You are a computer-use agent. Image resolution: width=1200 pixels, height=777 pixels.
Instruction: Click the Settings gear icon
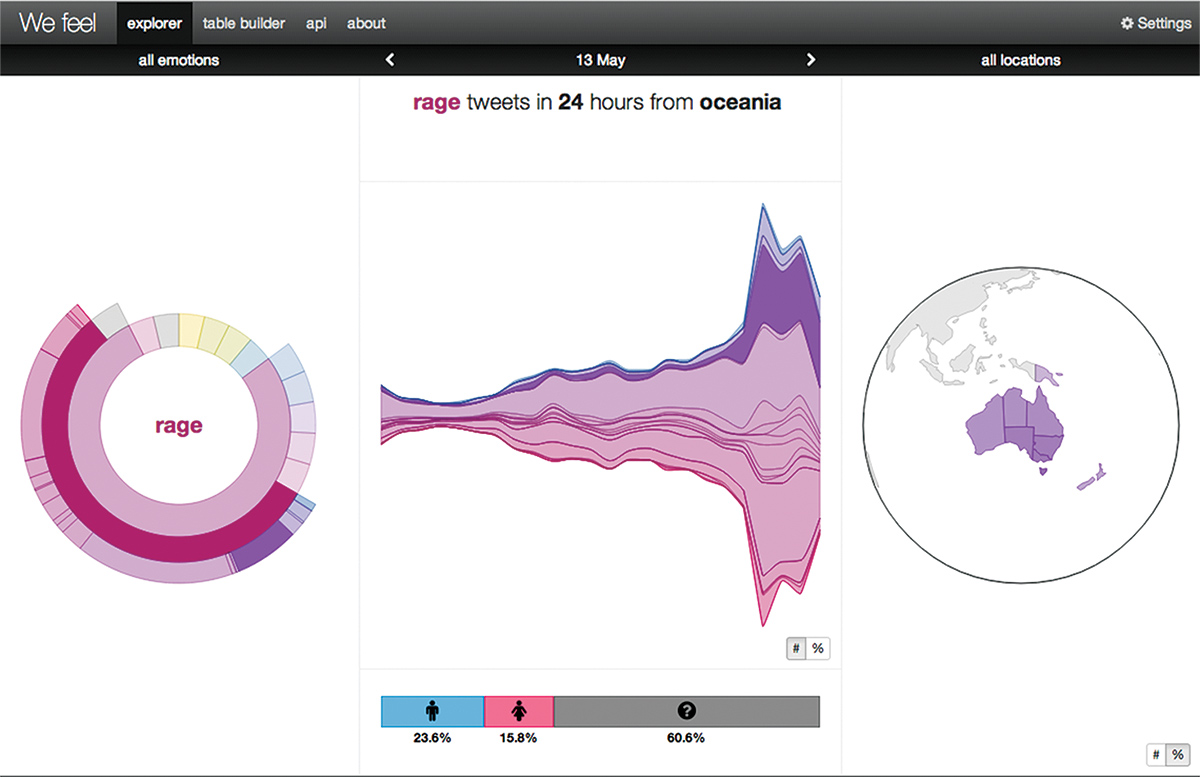[1127, 23]
